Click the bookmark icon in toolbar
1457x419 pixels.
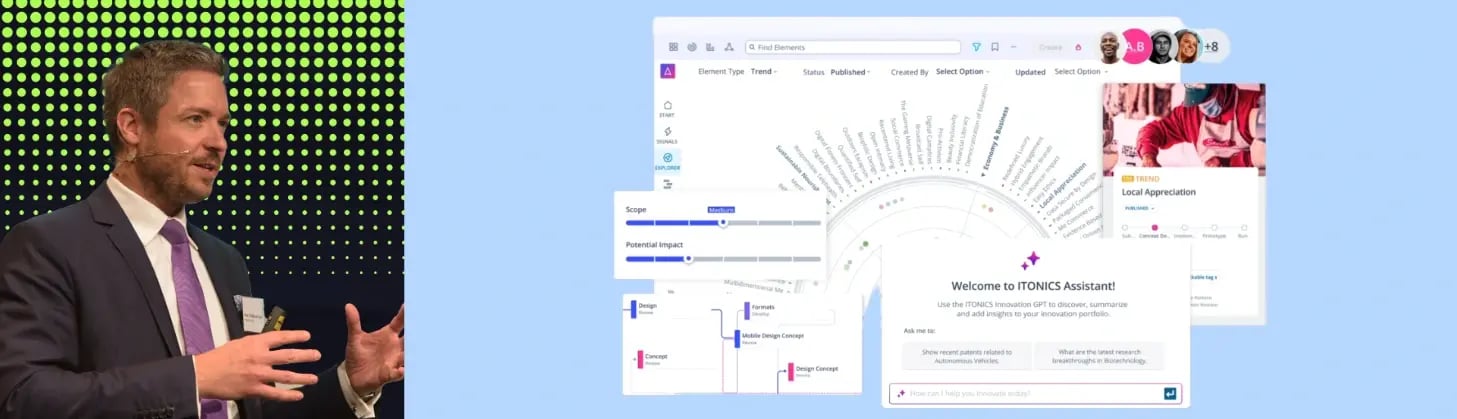pos(995,47)
